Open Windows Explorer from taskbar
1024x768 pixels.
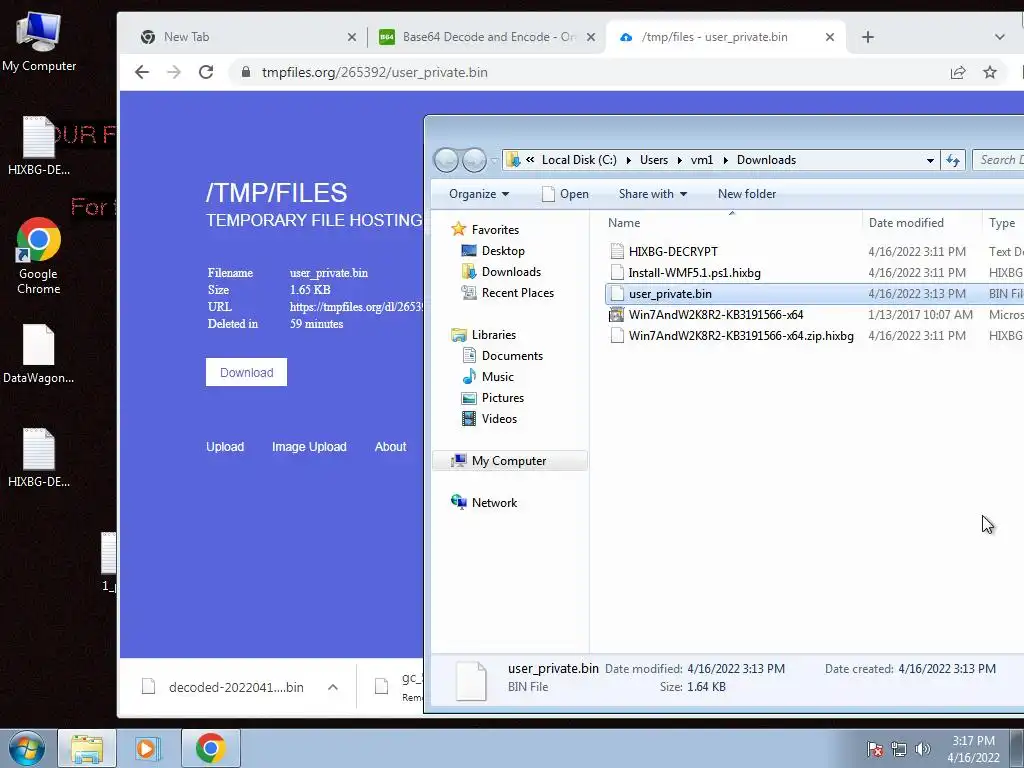(x=87, y=748)
